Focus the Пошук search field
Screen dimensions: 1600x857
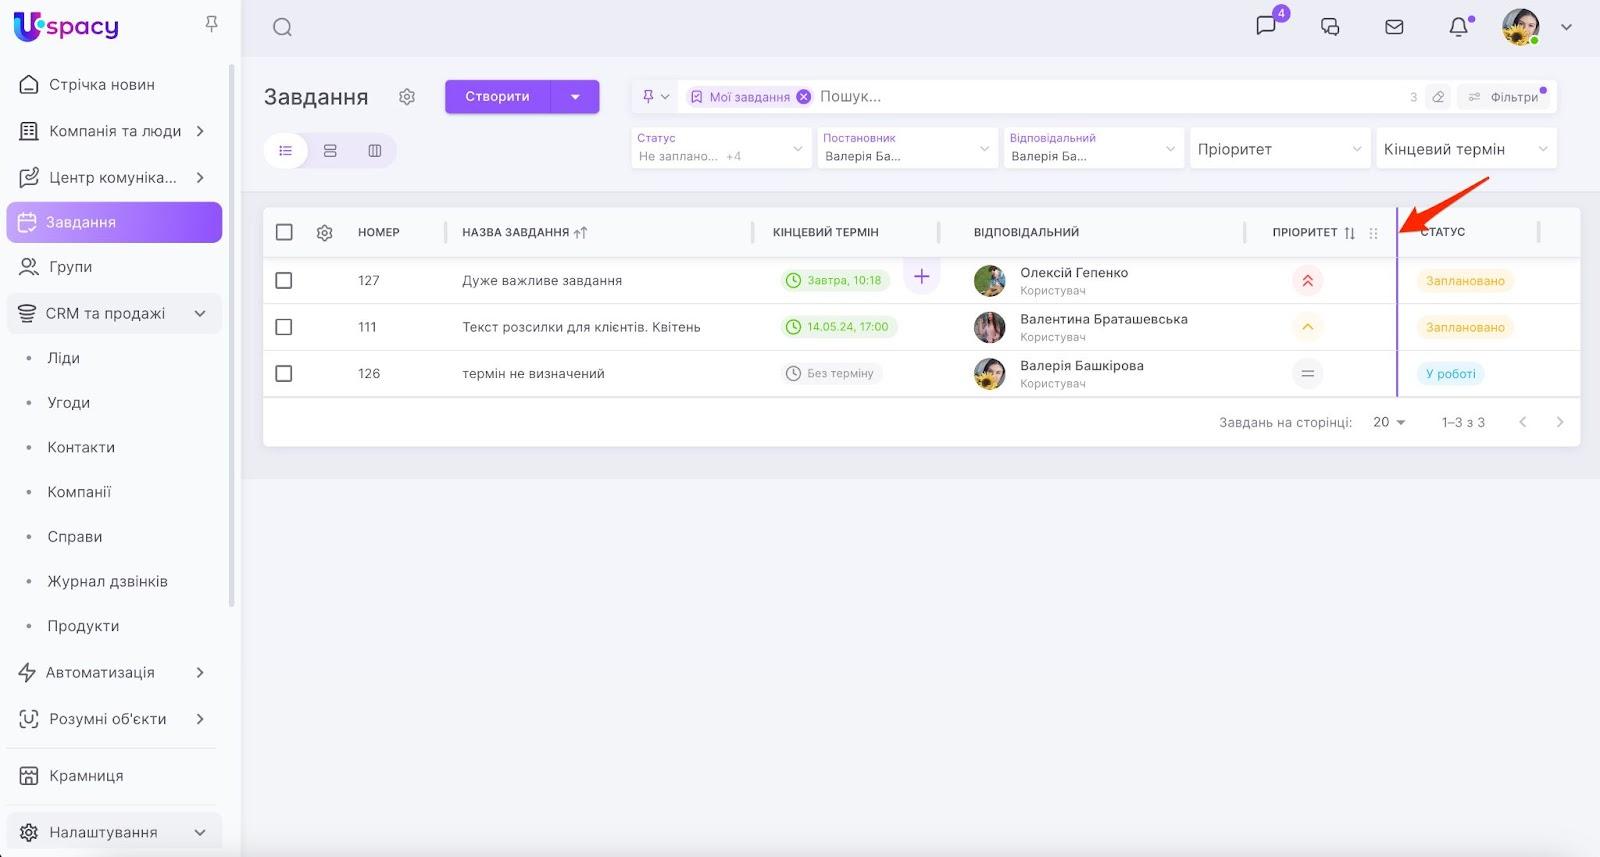1110,97
